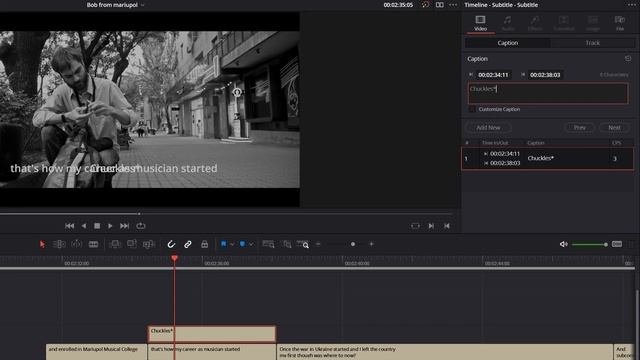The height and width of the screenshot is (360, 640).
Task: Click the Insert Clip toolbar icon
Action: 115,244
